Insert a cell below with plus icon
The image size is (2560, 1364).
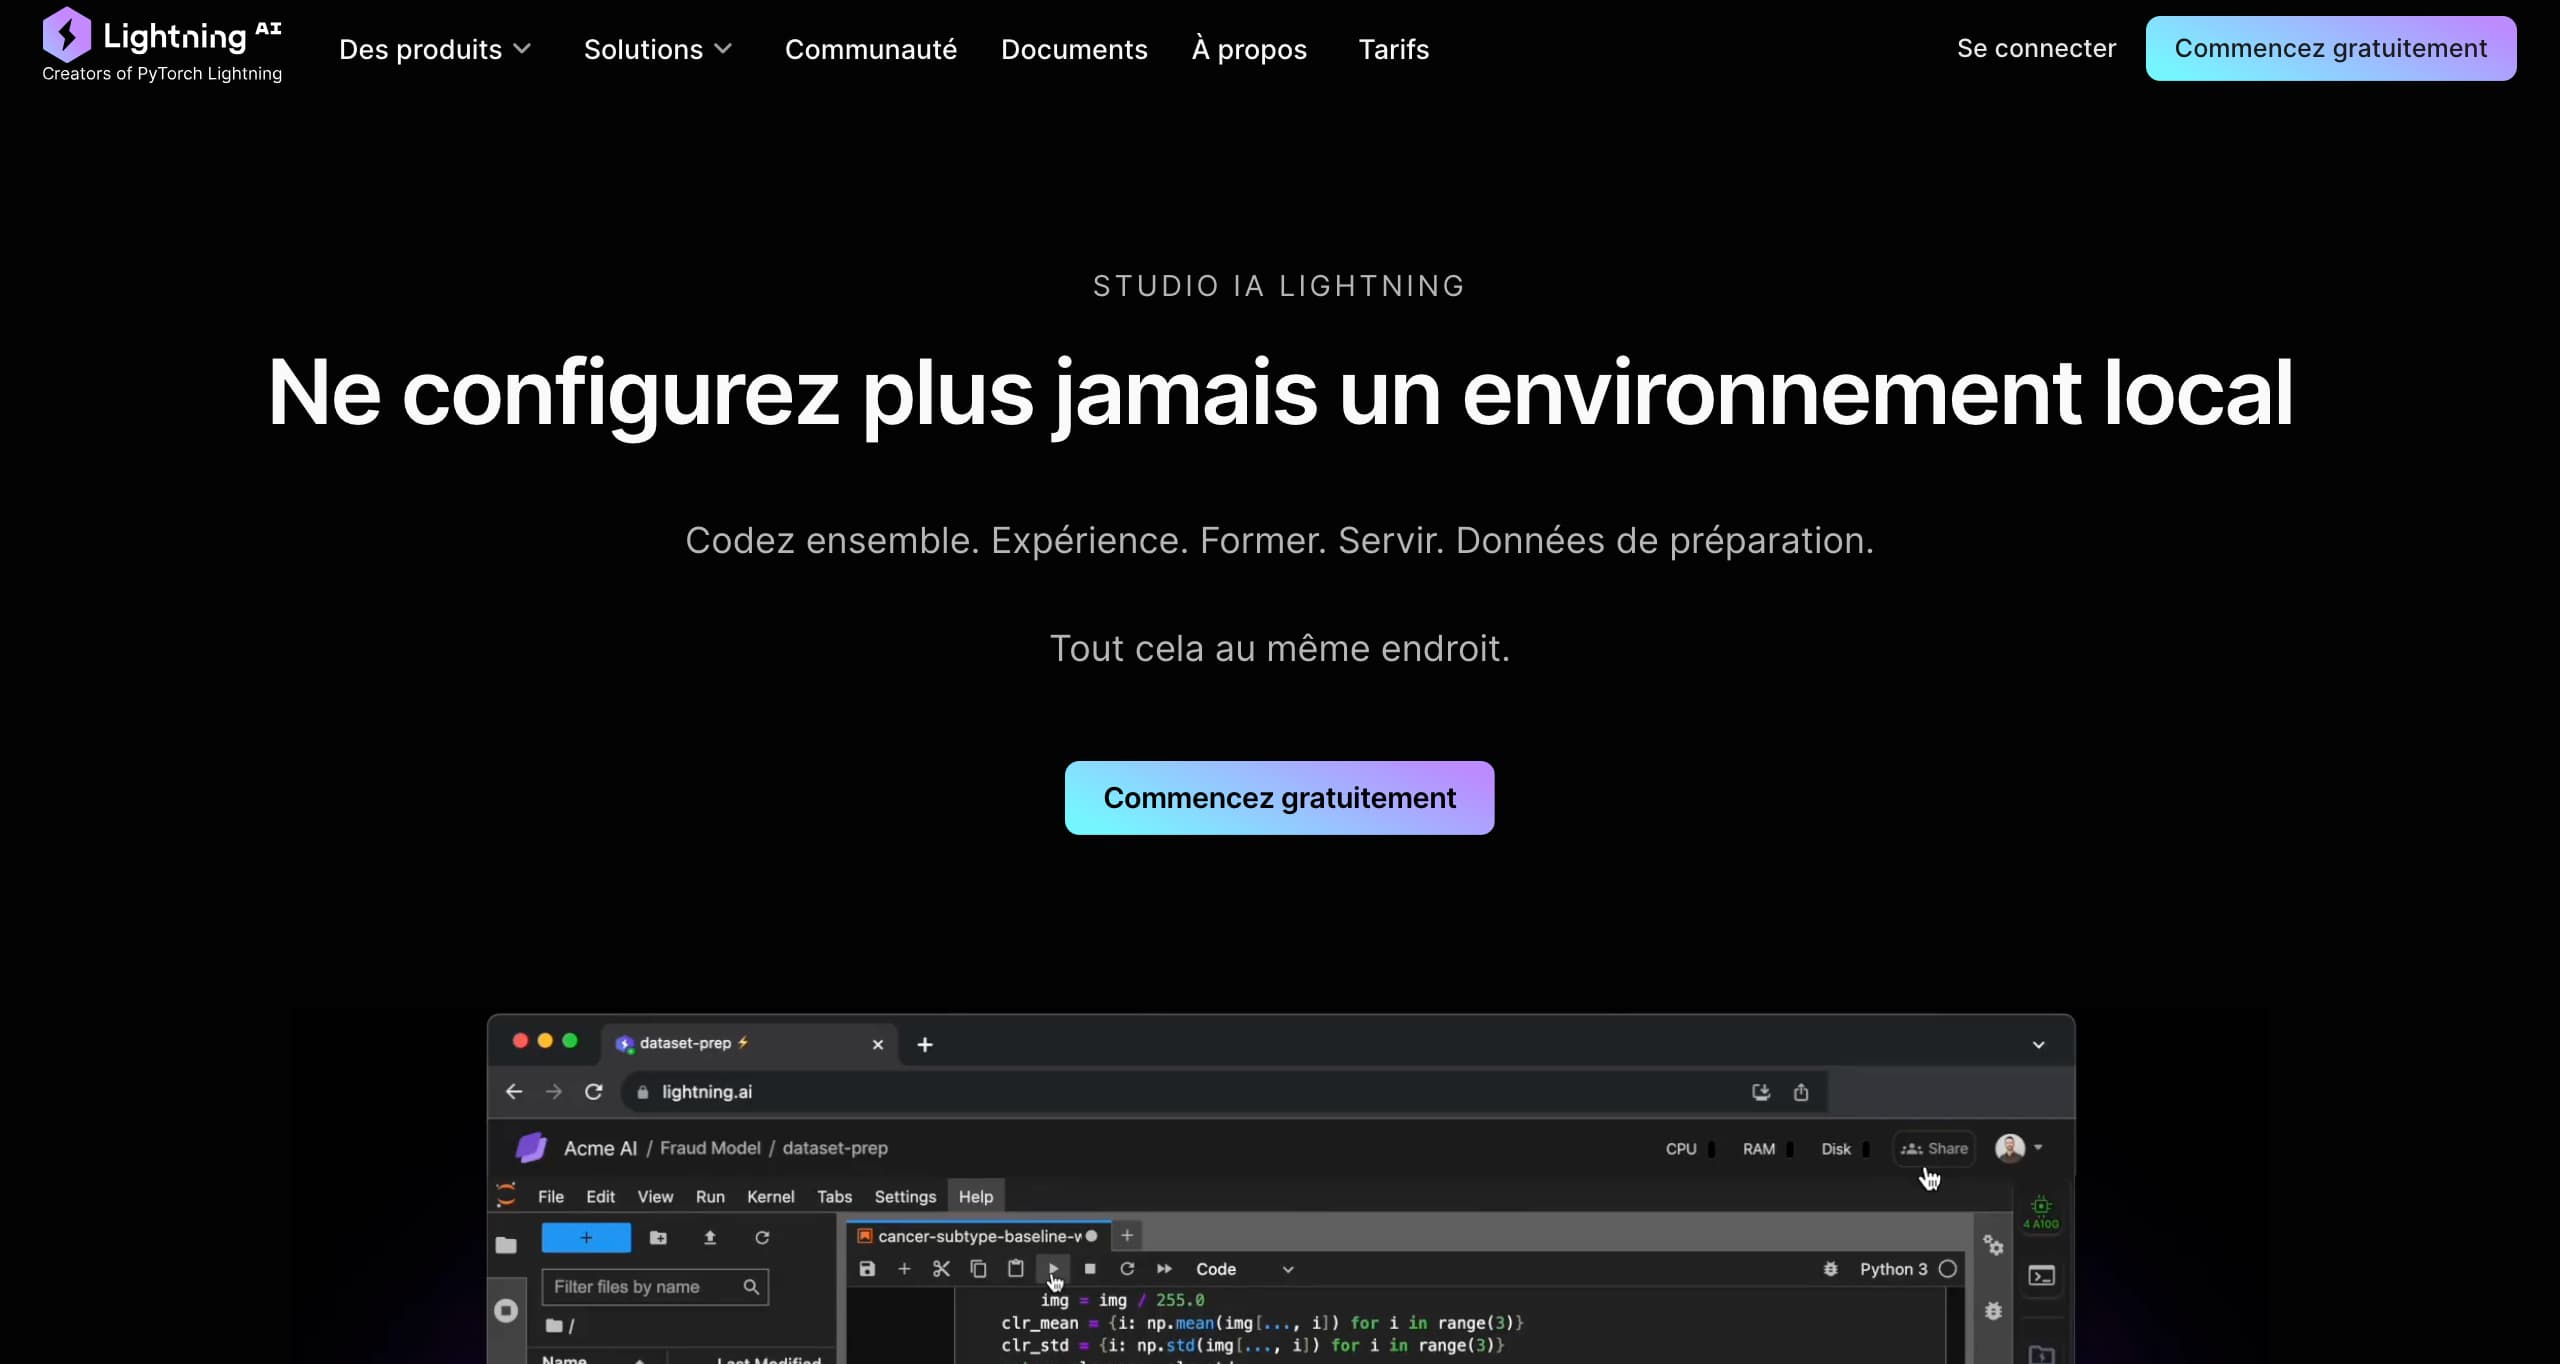click(904, 1269)
